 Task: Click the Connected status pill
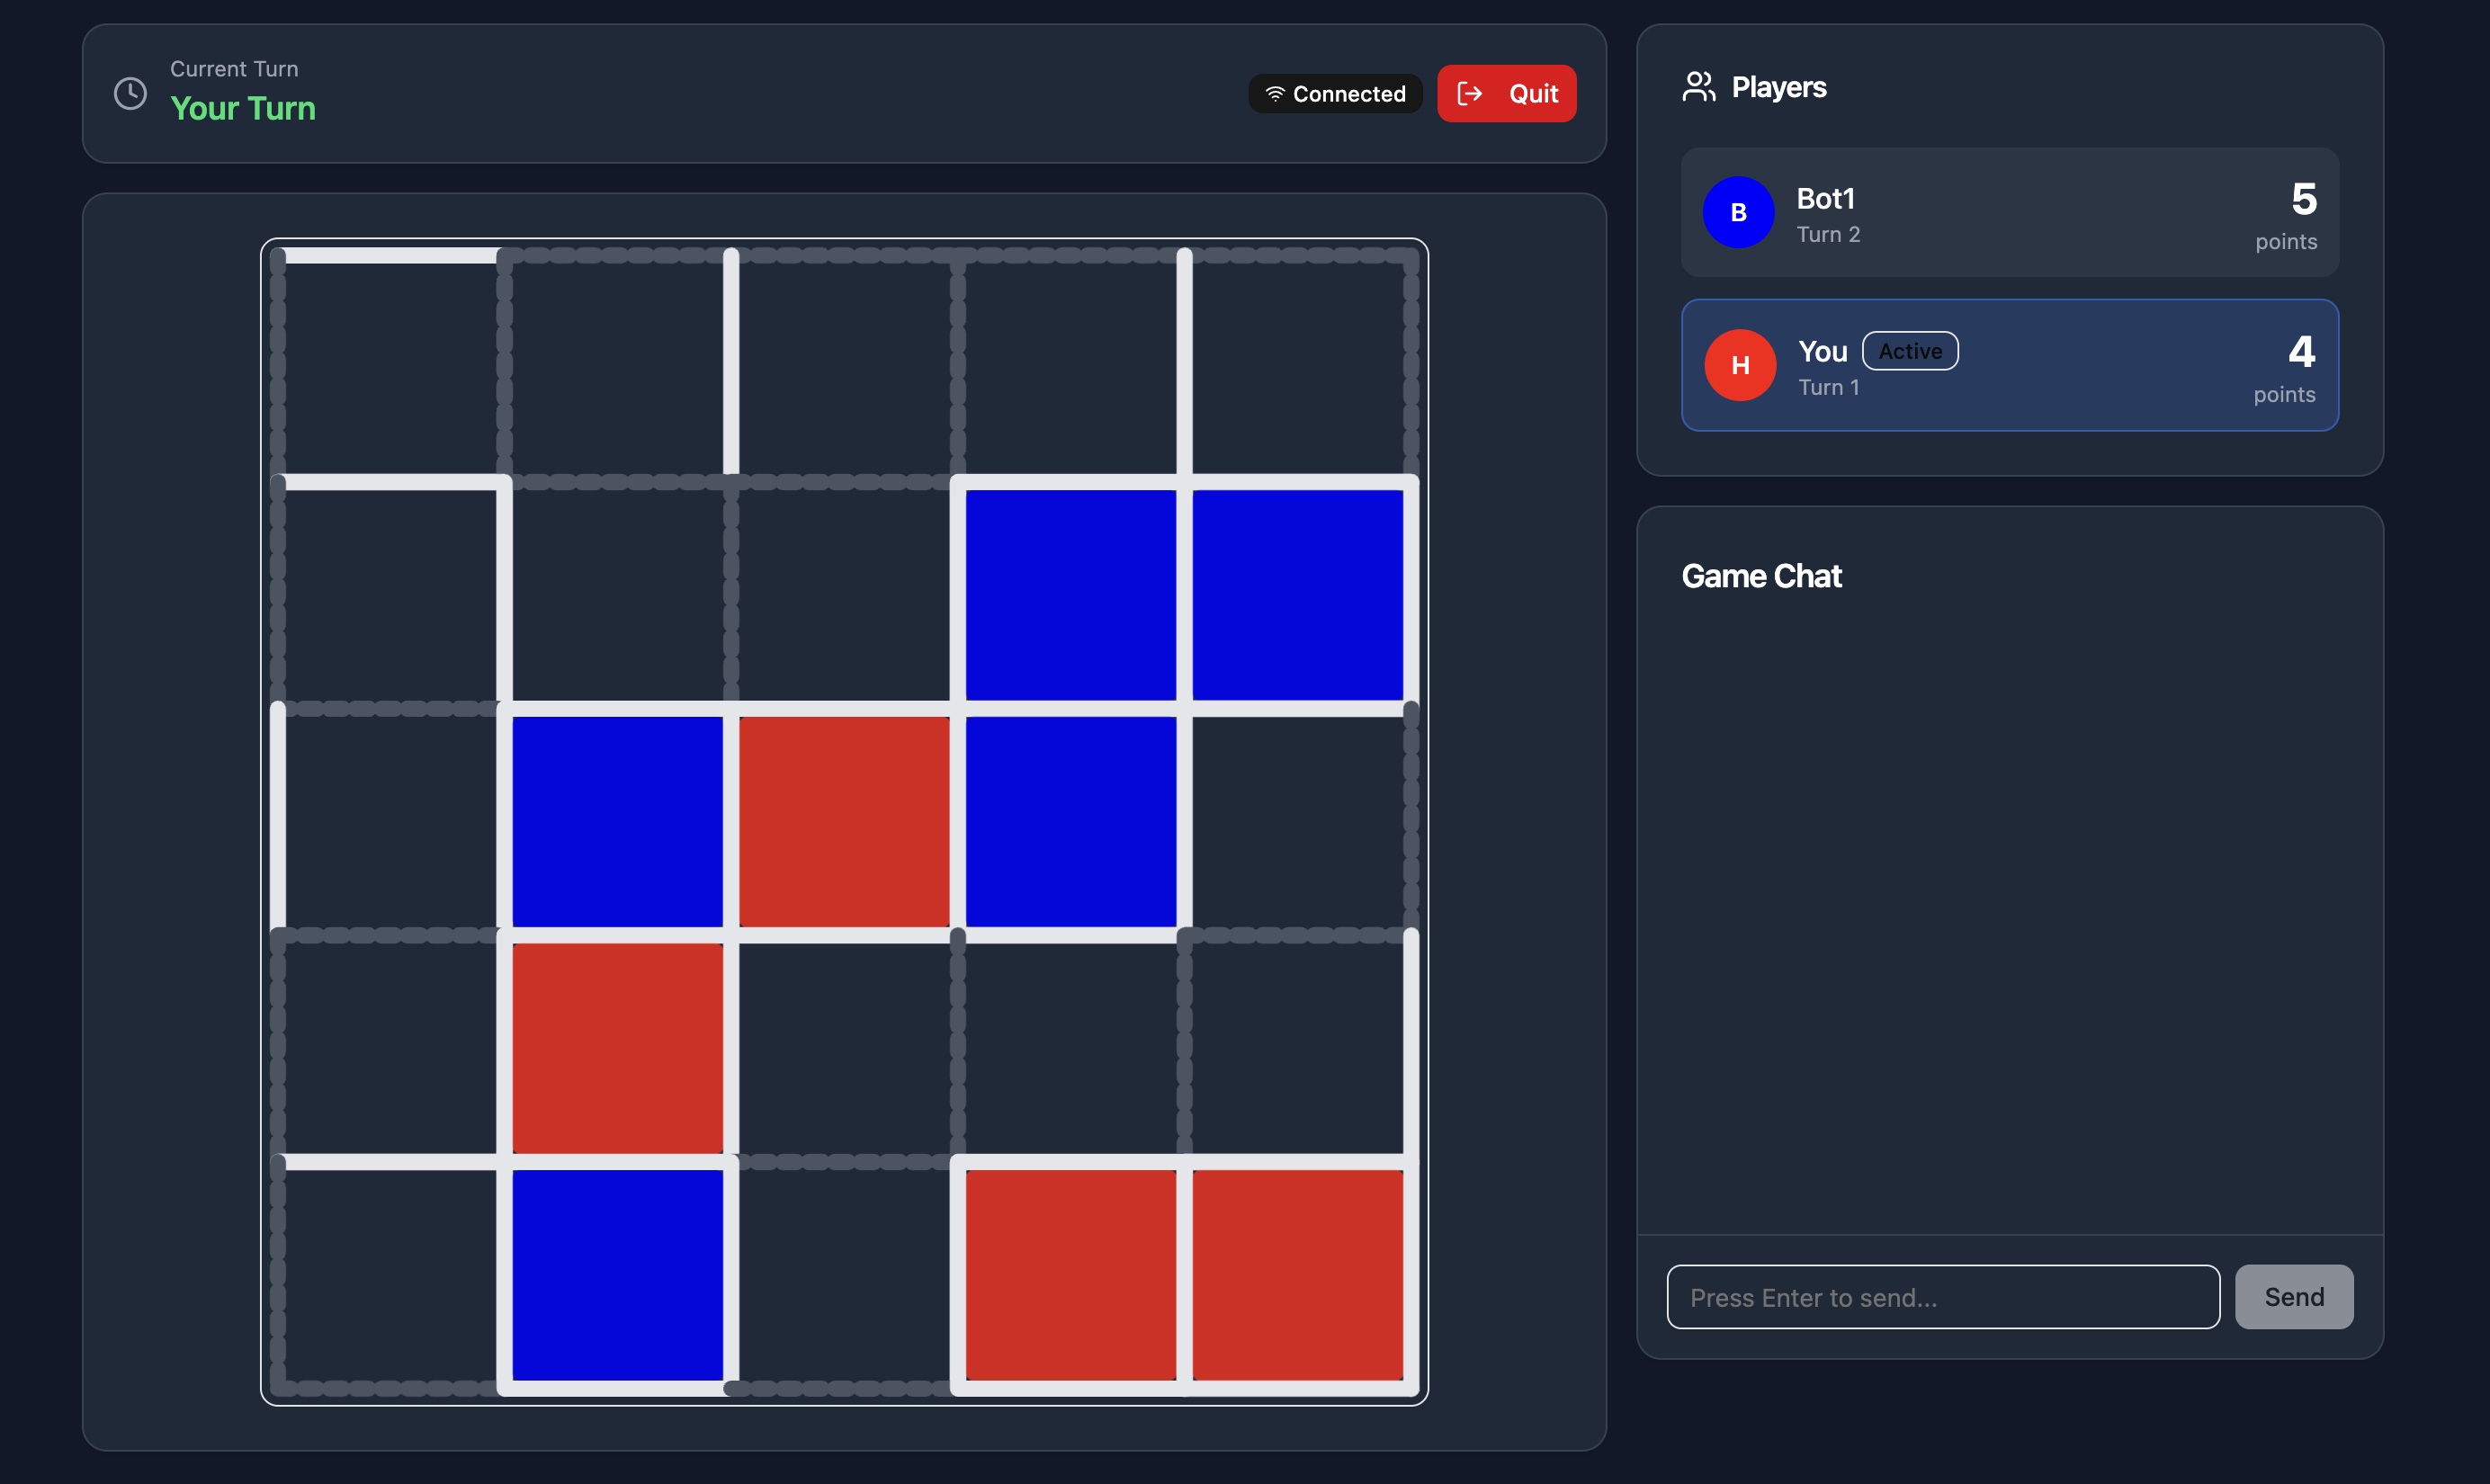pos(1335,93)
